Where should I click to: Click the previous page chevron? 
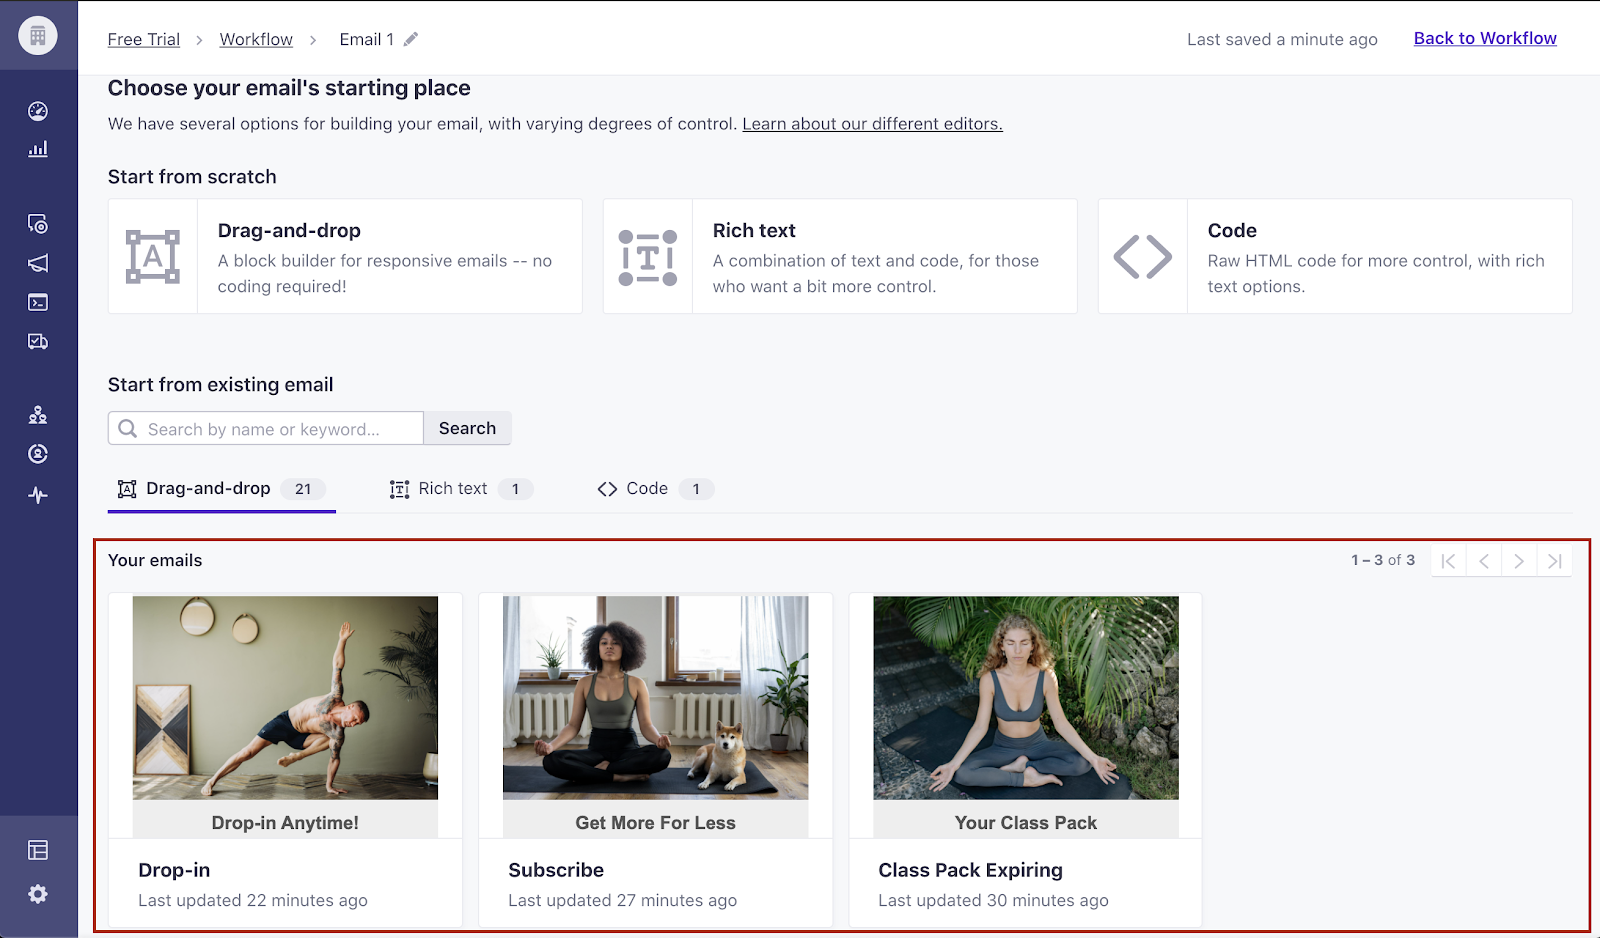pos(1483,560)
